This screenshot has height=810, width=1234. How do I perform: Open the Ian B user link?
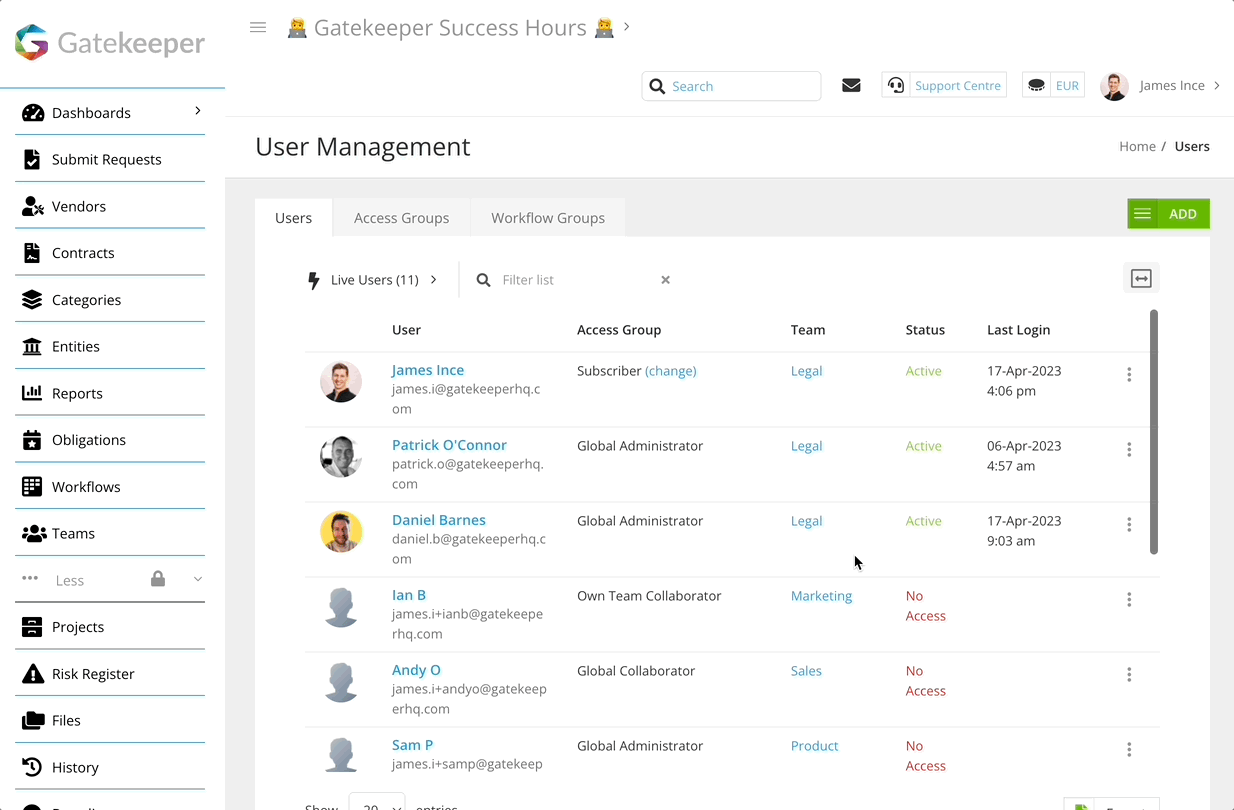pyautogui.click(x=409, y=595)
